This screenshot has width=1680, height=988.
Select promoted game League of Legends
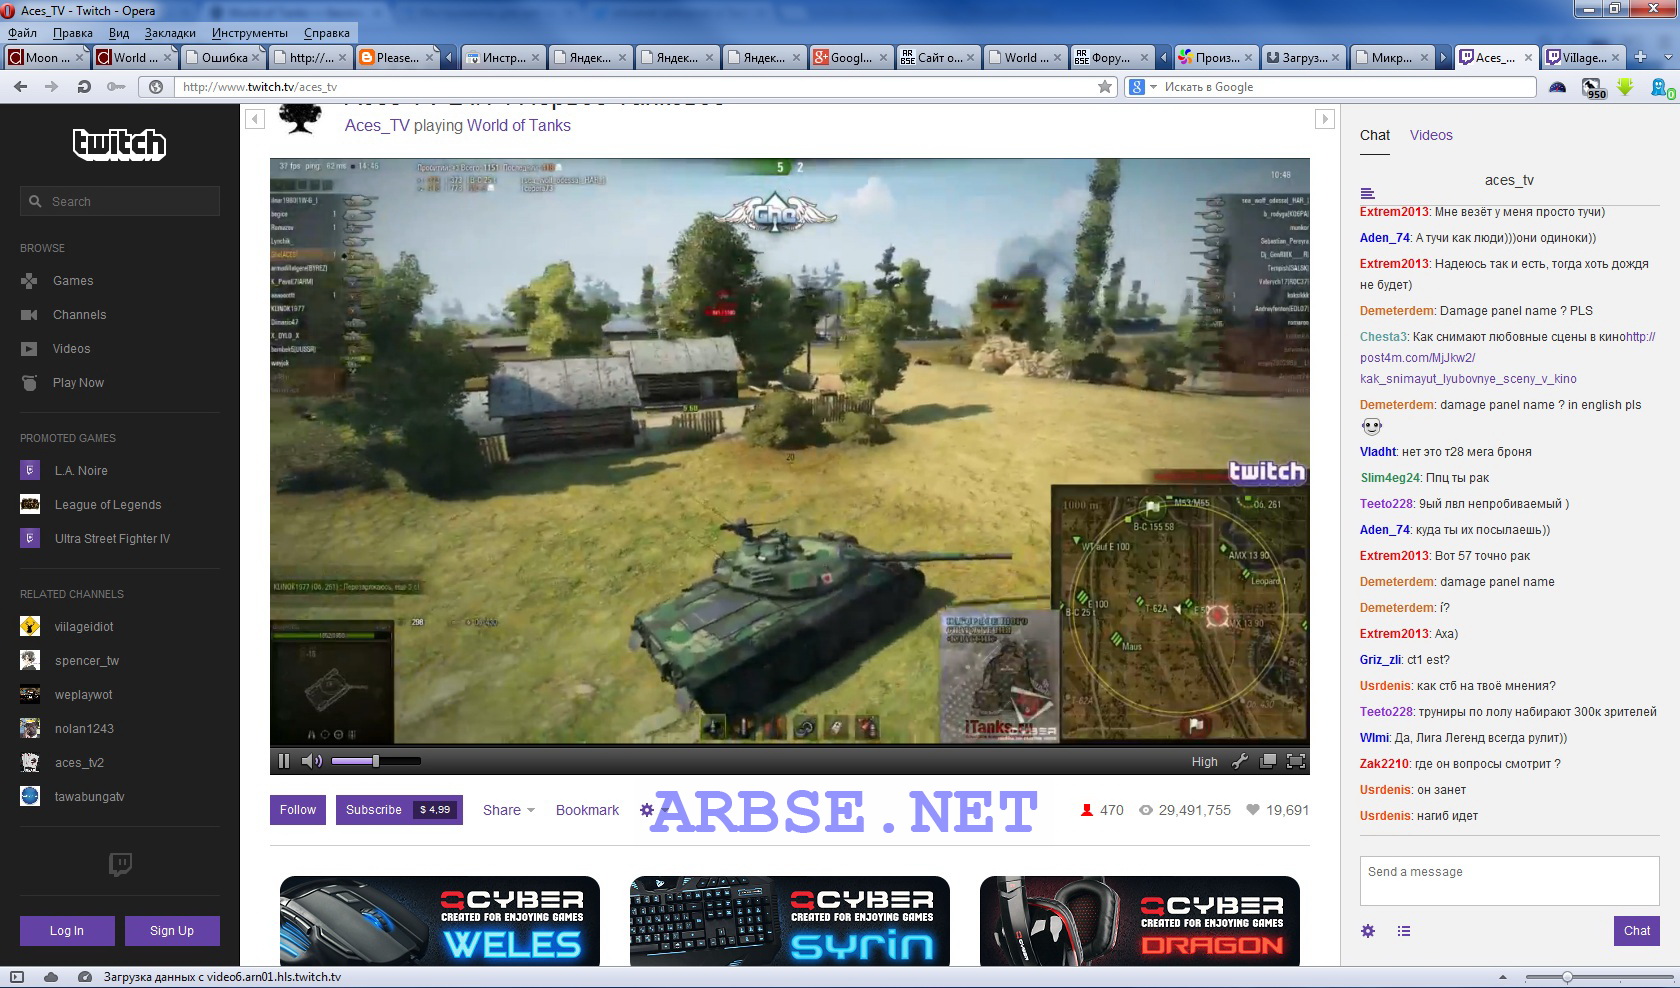108,505
